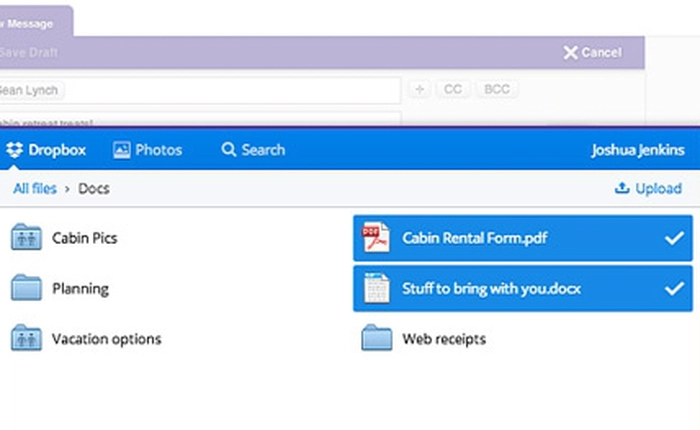The height and width of the screenshot is (430, 700).
Task: Select the Dropbox tab label
Action: [57, 150]
